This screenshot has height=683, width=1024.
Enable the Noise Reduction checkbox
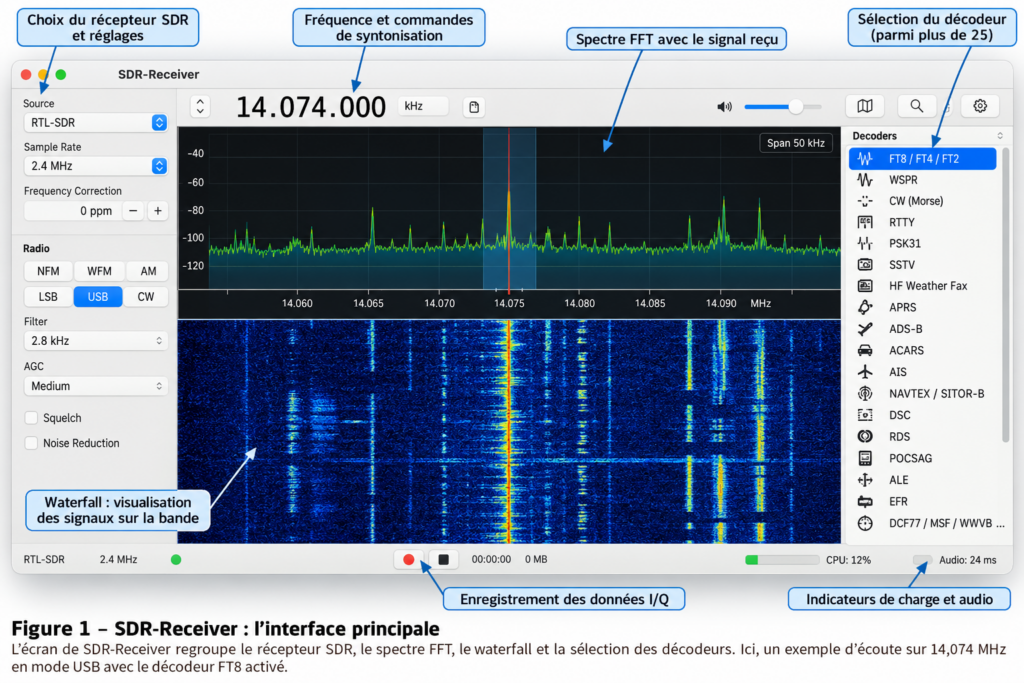click(x=31, y=443)
